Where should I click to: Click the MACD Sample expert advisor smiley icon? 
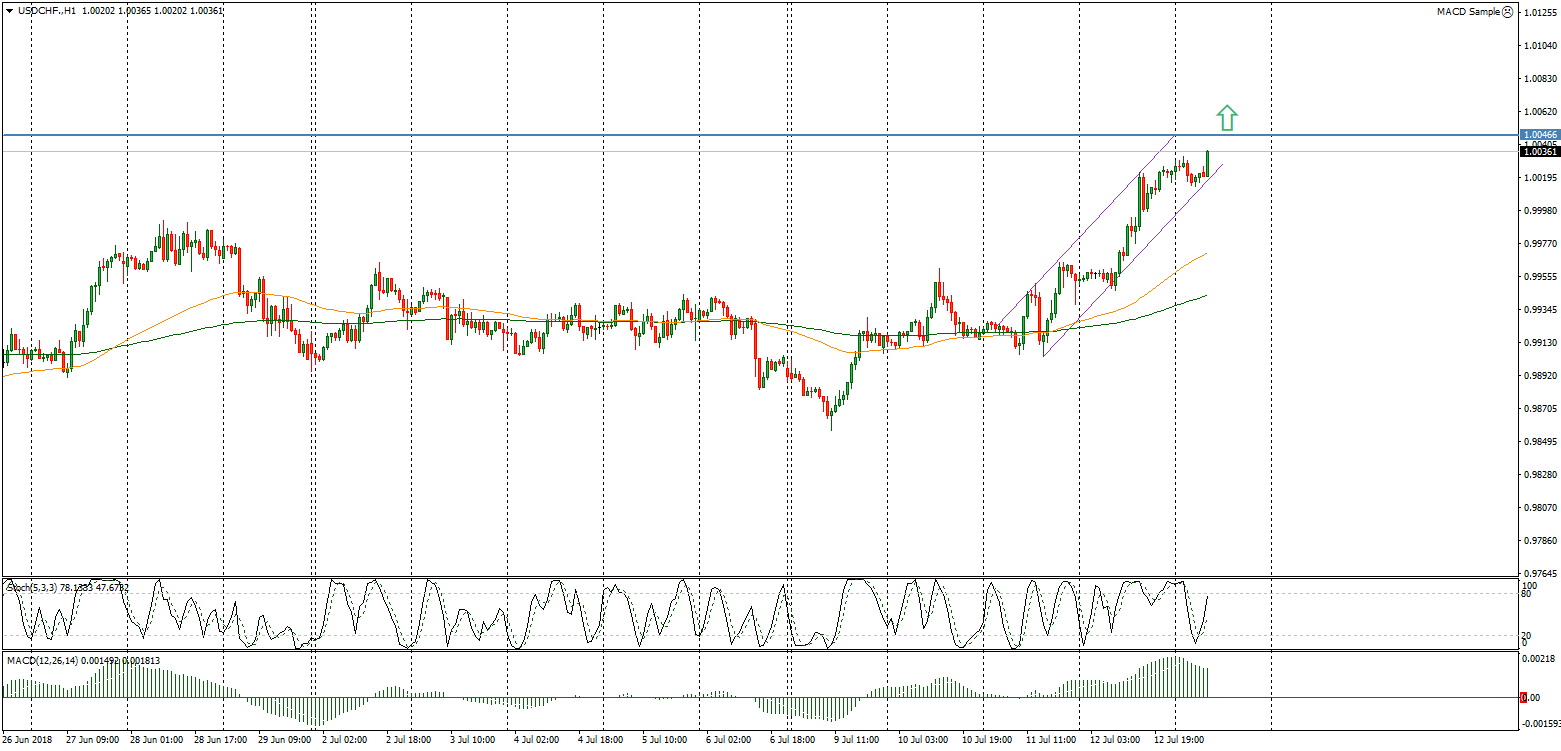[1507, 12]
